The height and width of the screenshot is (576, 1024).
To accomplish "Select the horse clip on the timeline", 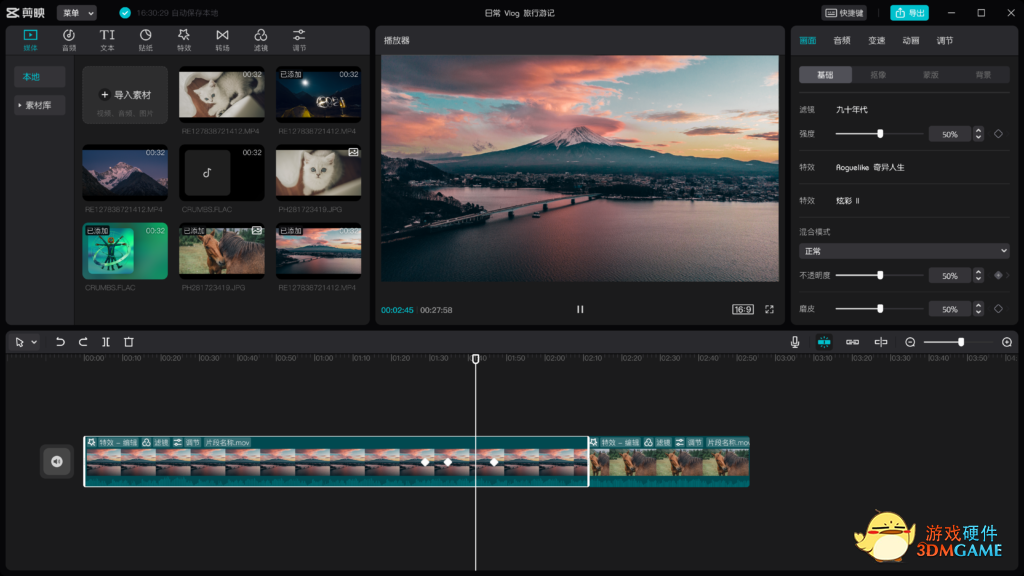I will click(x=669, y=461).
